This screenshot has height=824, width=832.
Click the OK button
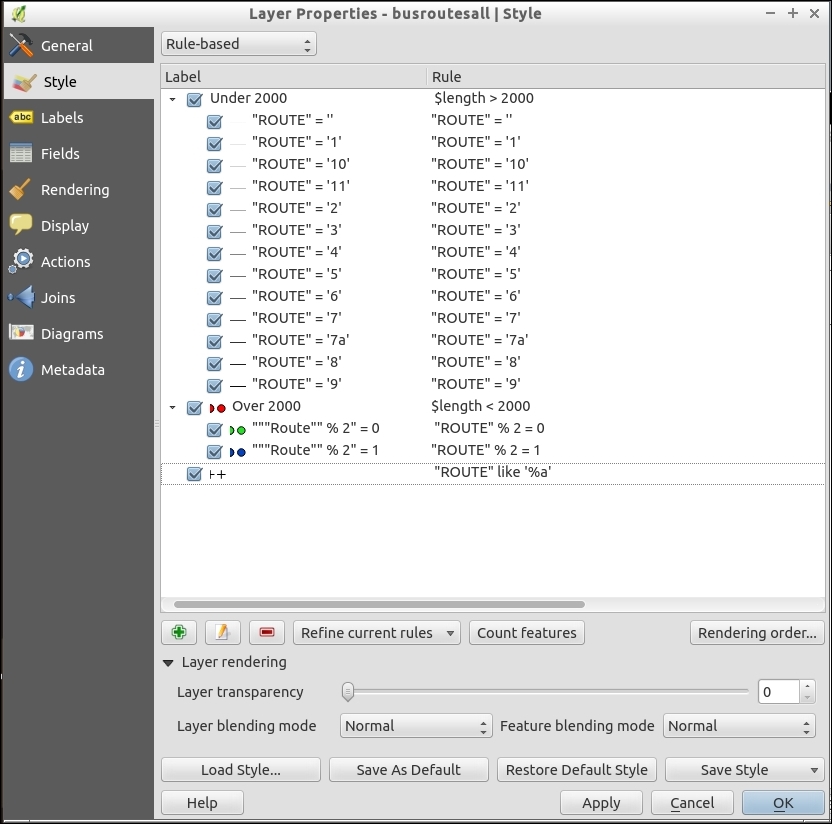coord(783,803)
